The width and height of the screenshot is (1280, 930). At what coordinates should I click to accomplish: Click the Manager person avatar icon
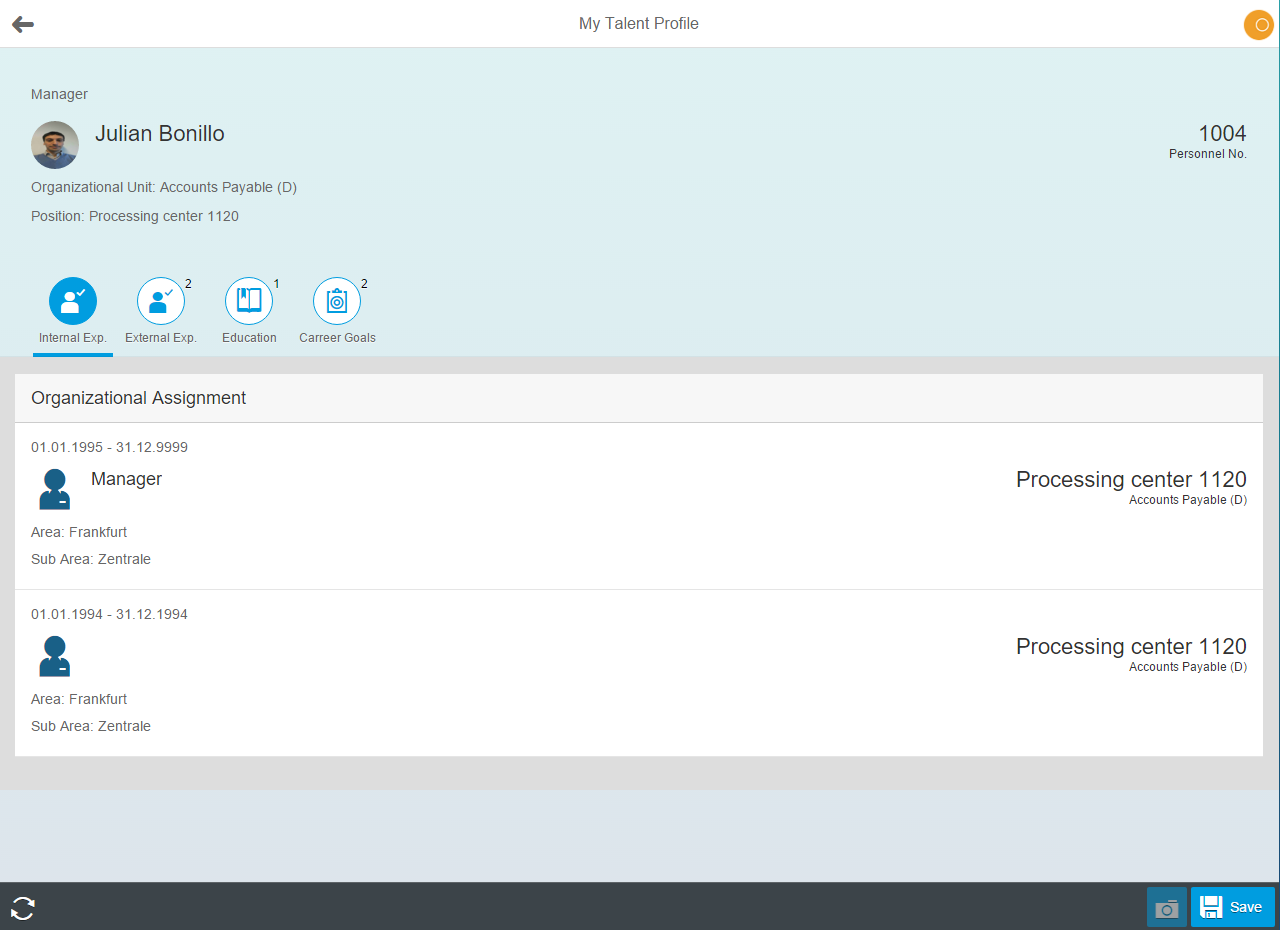(54, 489)
